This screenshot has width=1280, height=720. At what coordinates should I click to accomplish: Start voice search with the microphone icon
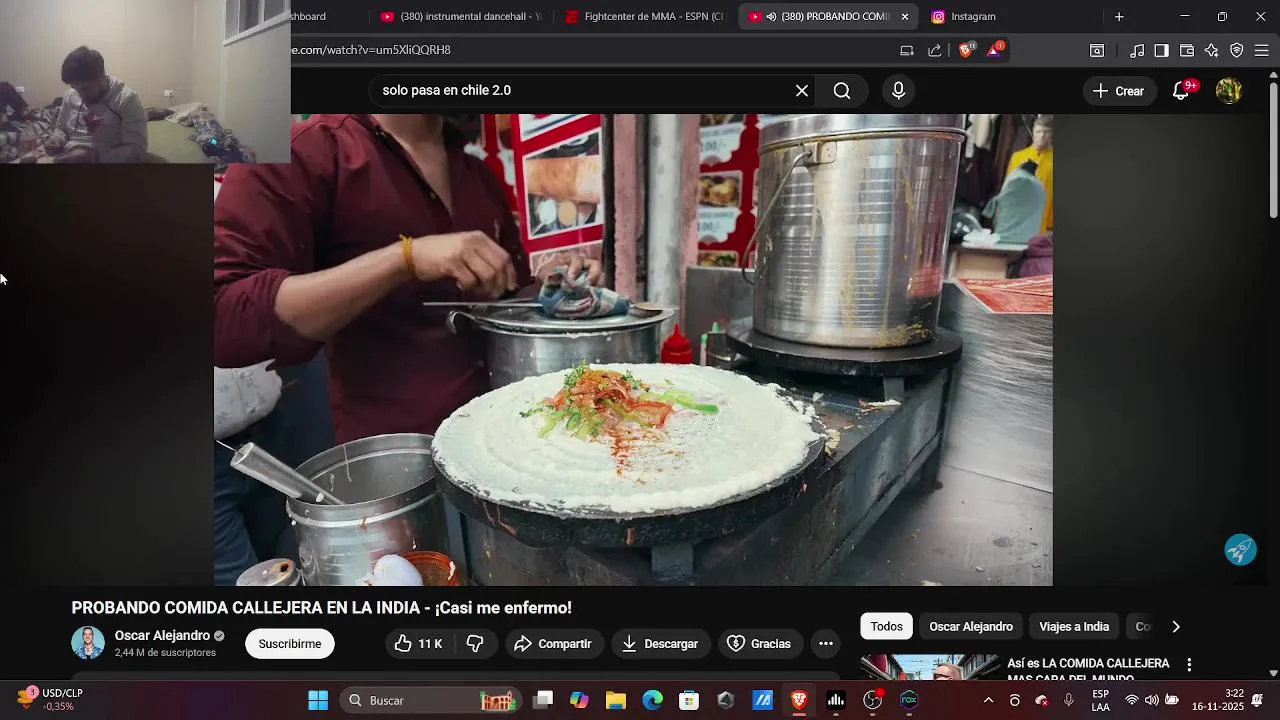pos(898,91)
